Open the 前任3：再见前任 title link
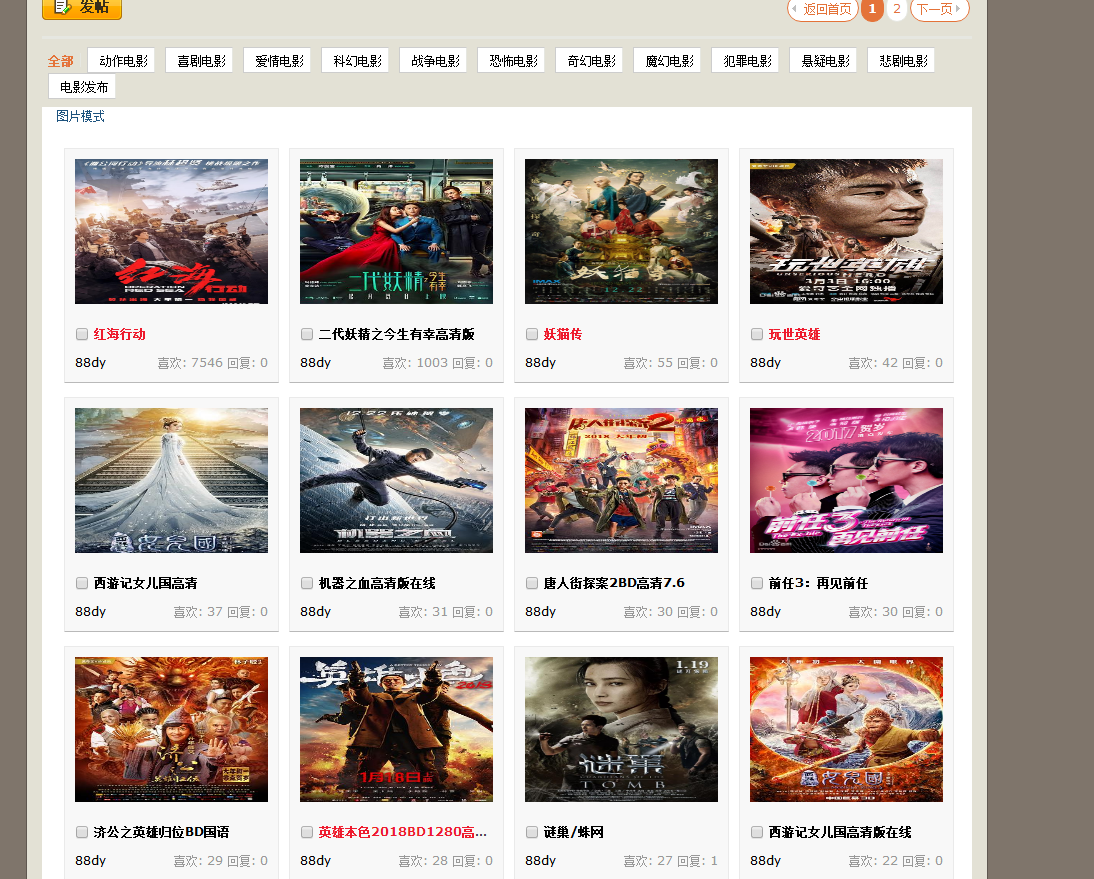1094x879 pixels. click(818, 583)
